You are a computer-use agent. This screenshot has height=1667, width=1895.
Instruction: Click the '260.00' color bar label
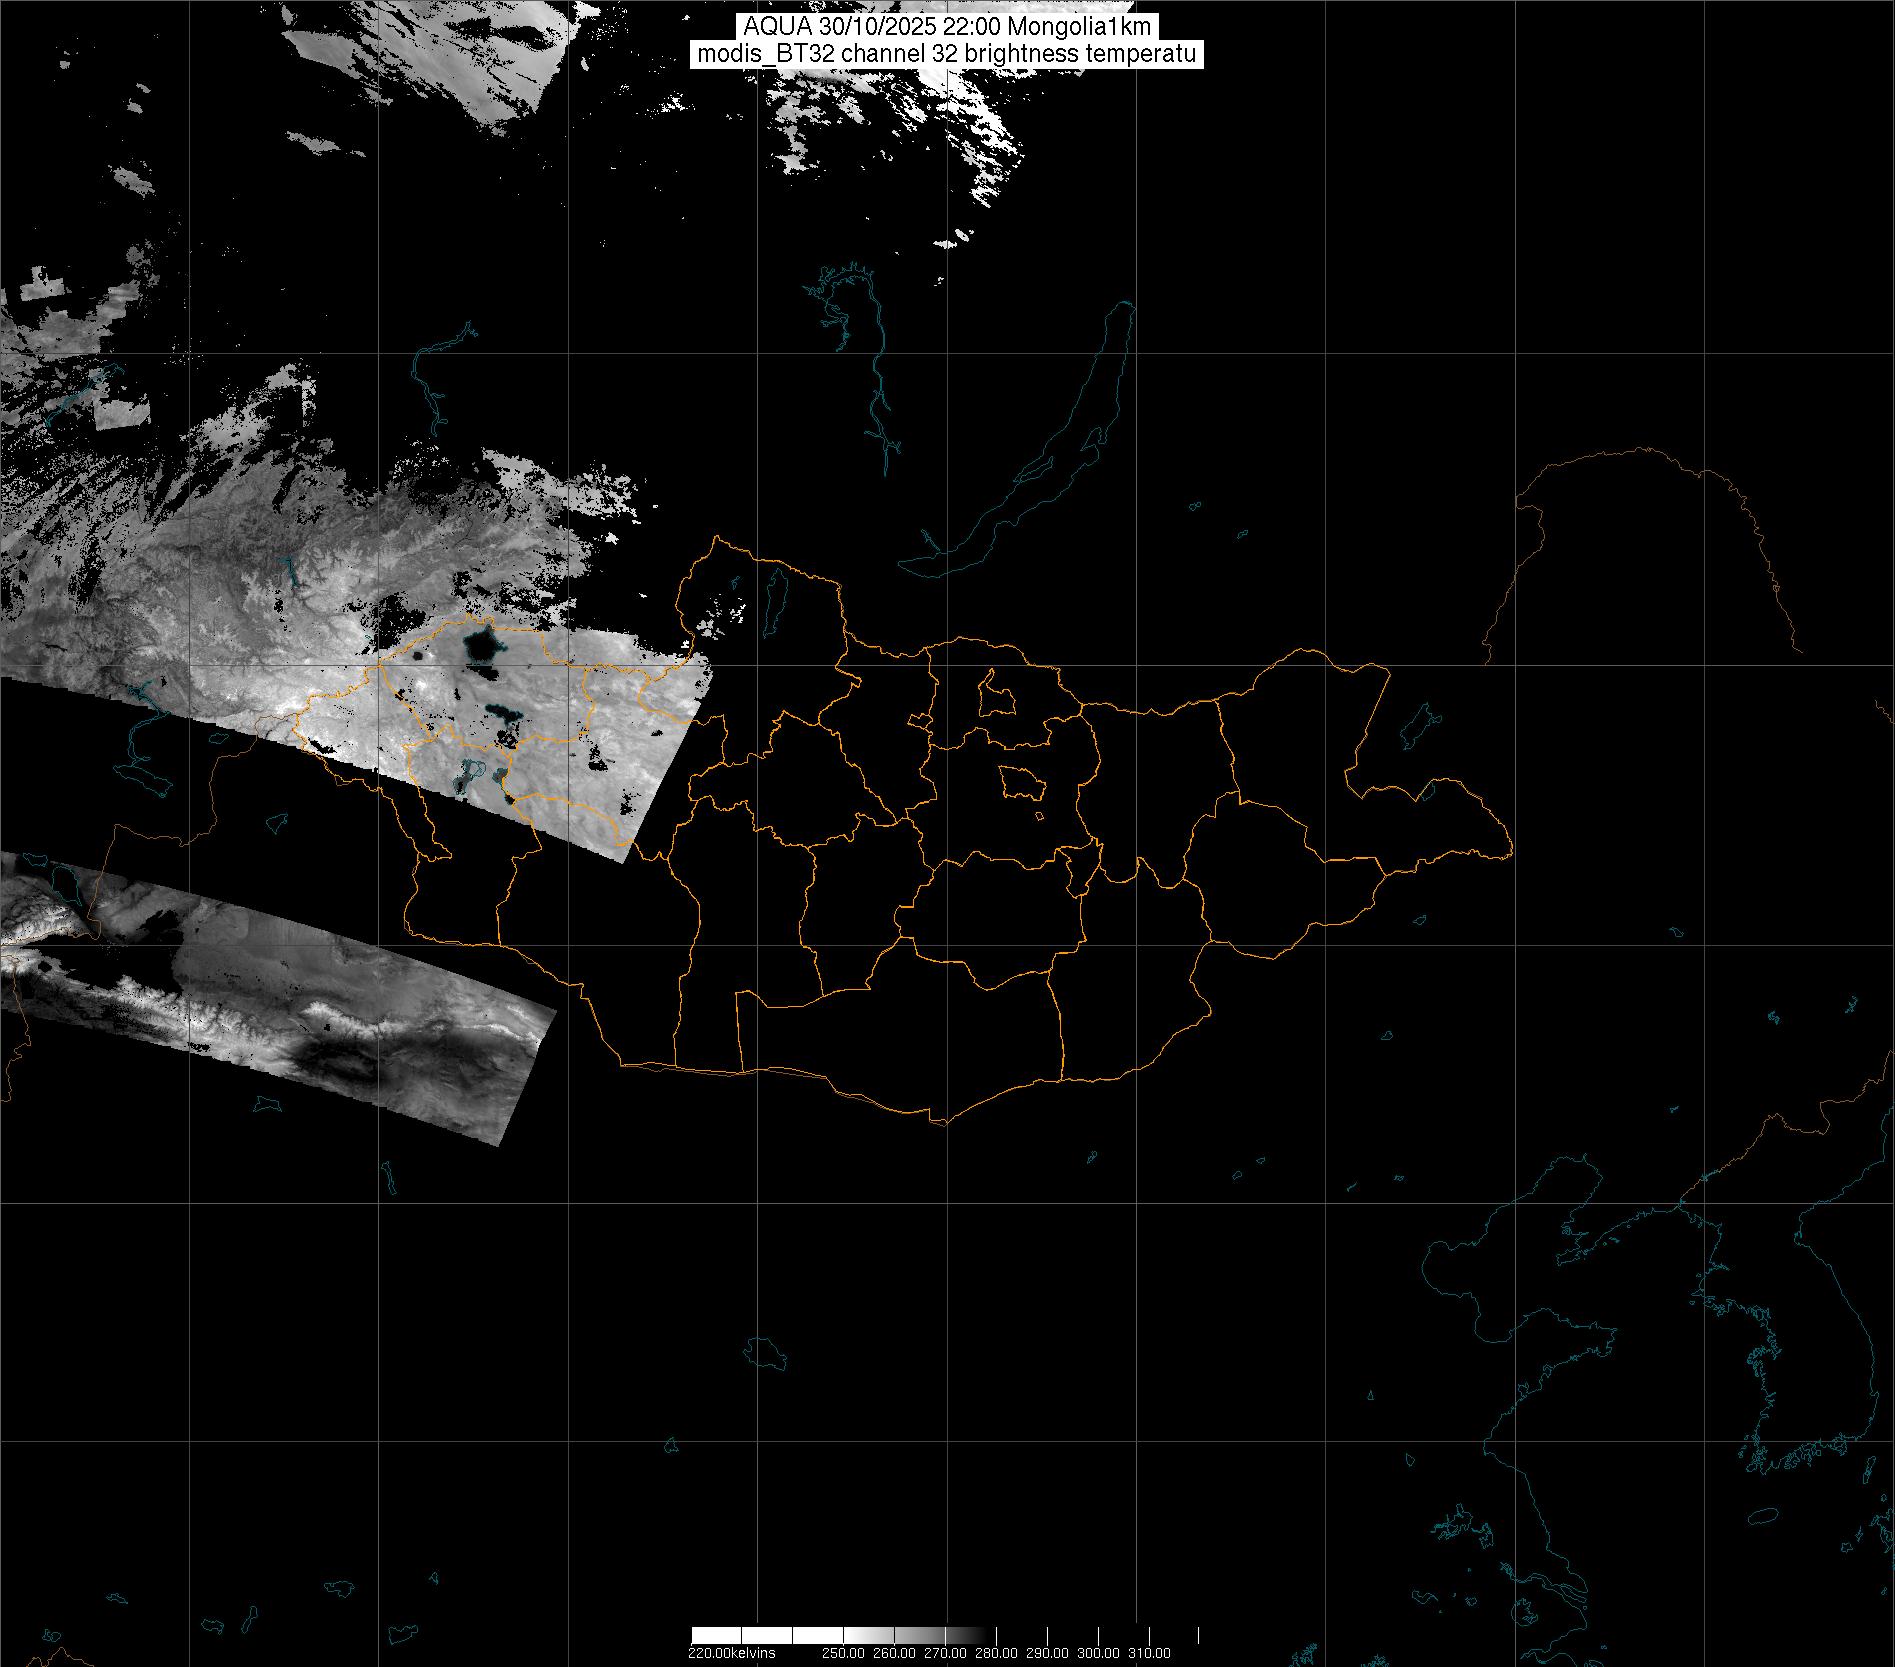point(894,1653)
